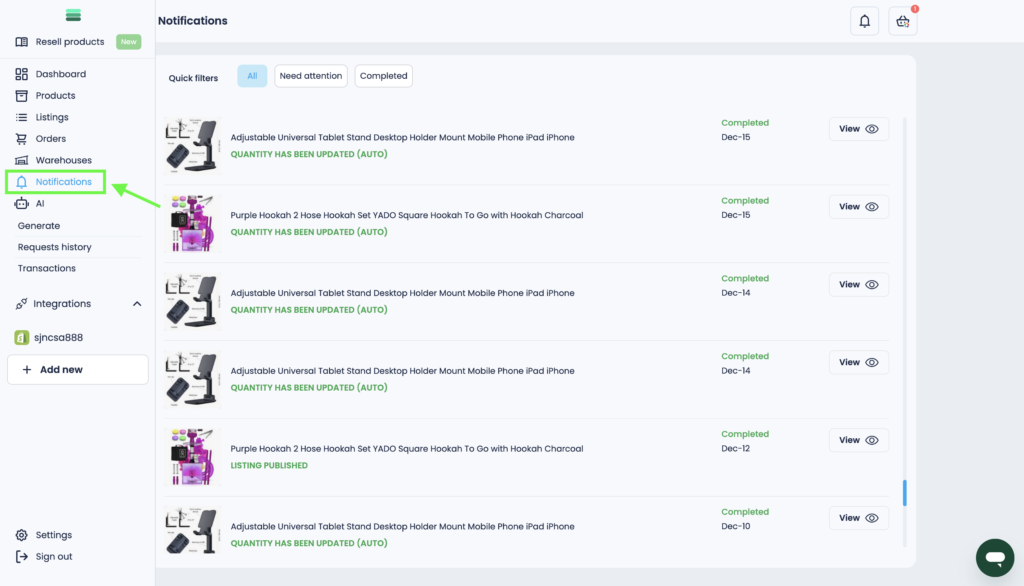
Task: Click the first Purple Hookah product thumbnail
Action: tap(192, 223)
